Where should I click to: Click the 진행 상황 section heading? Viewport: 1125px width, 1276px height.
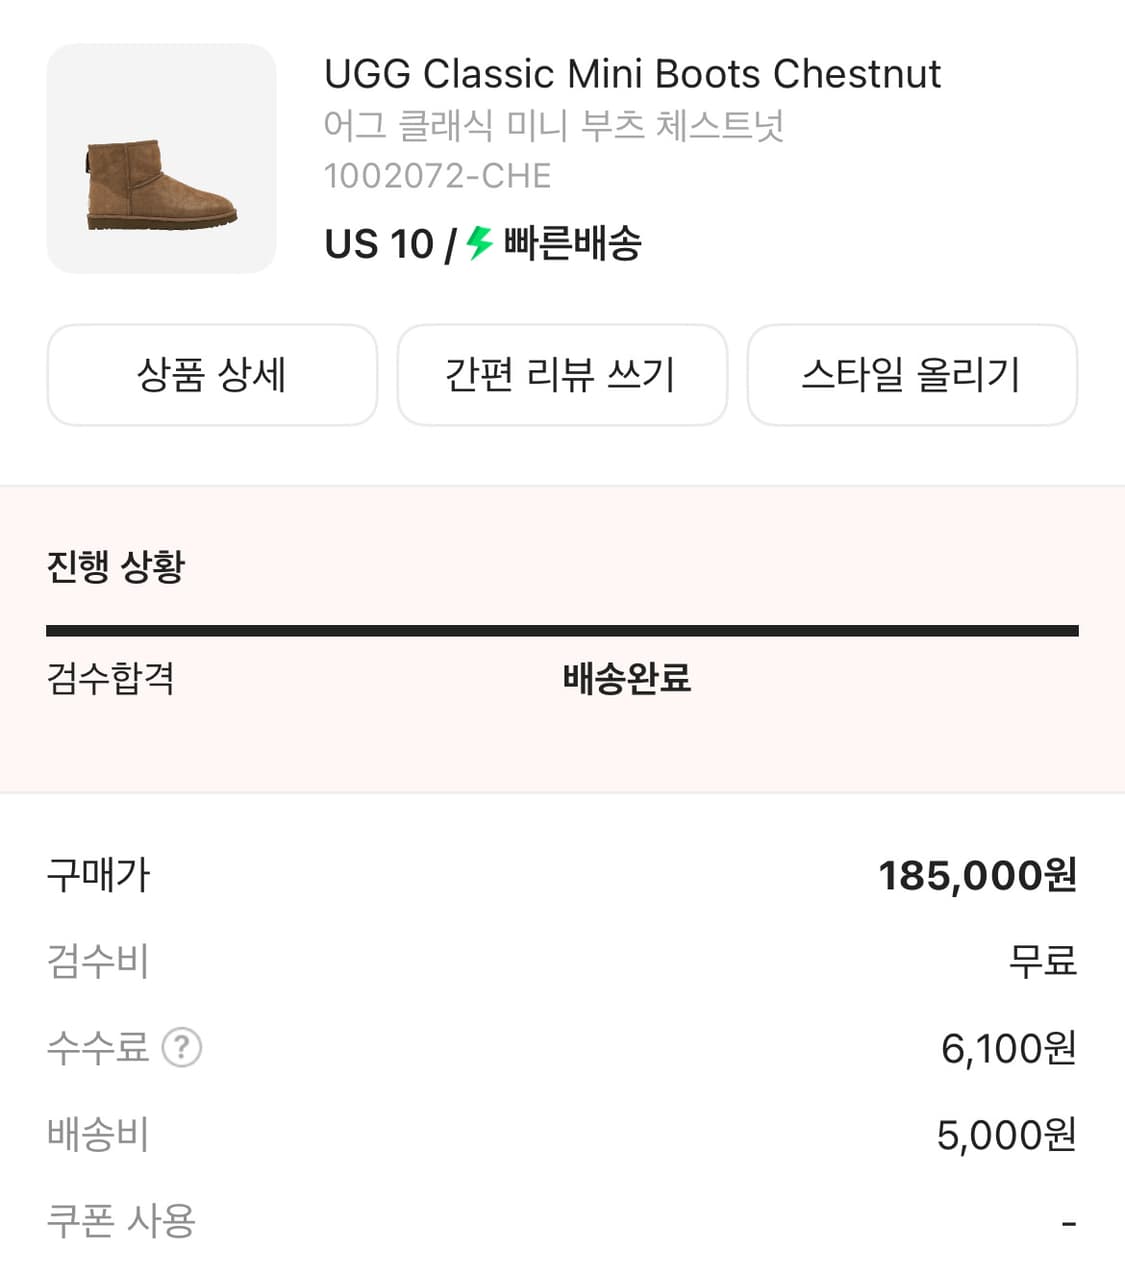[x=116, y=566]
